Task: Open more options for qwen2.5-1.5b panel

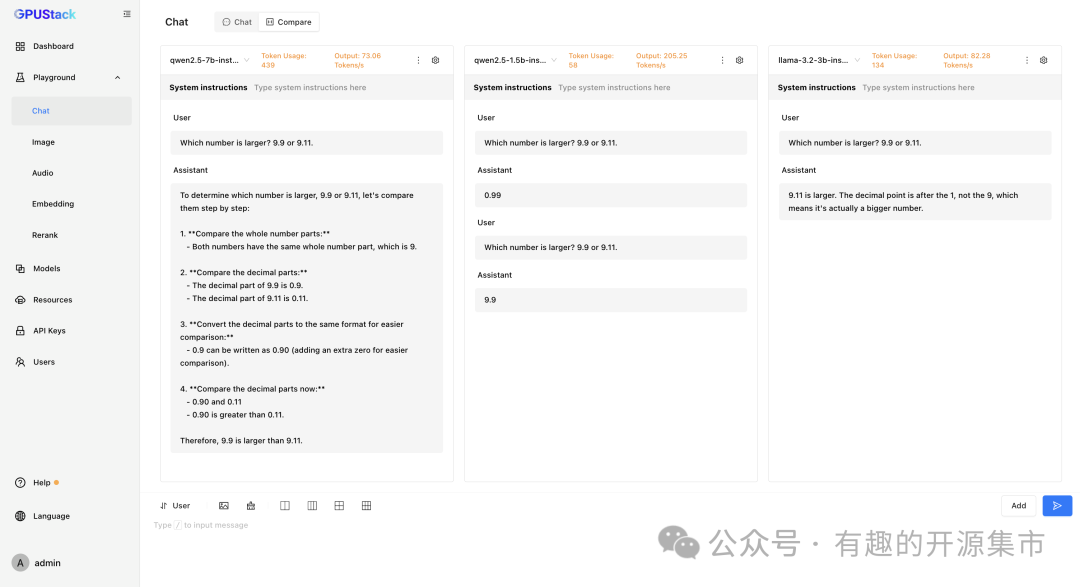Action: coord(723,60)
